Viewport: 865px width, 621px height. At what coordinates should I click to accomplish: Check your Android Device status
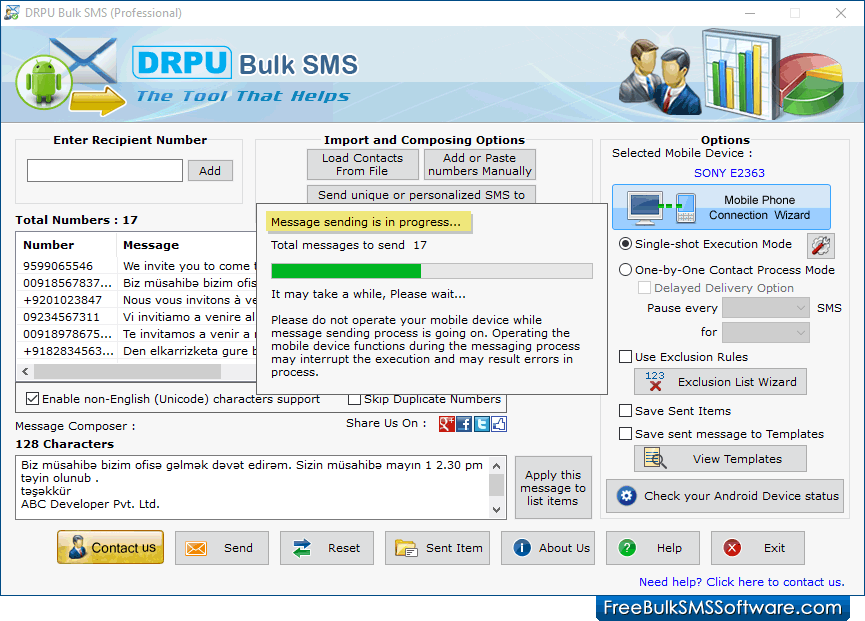point(725,496)
